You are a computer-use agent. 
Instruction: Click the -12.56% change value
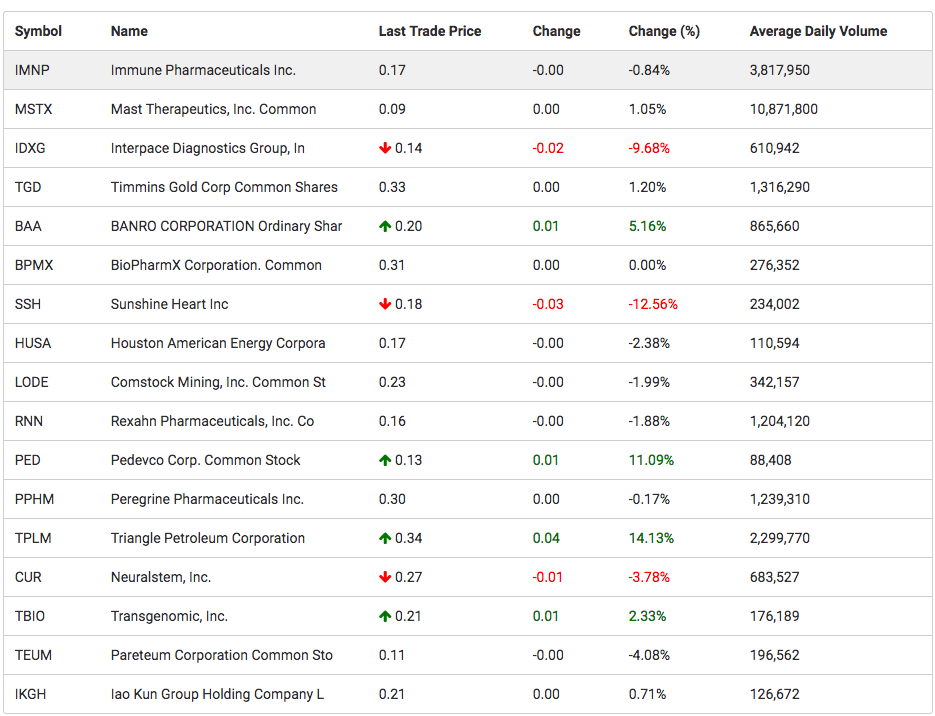pos(653,304)
